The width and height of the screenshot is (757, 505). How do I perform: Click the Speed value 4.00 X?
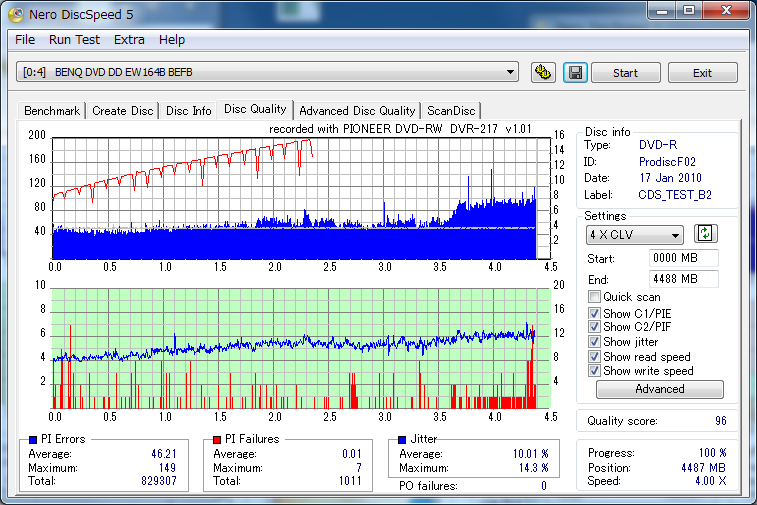(711, 481)
